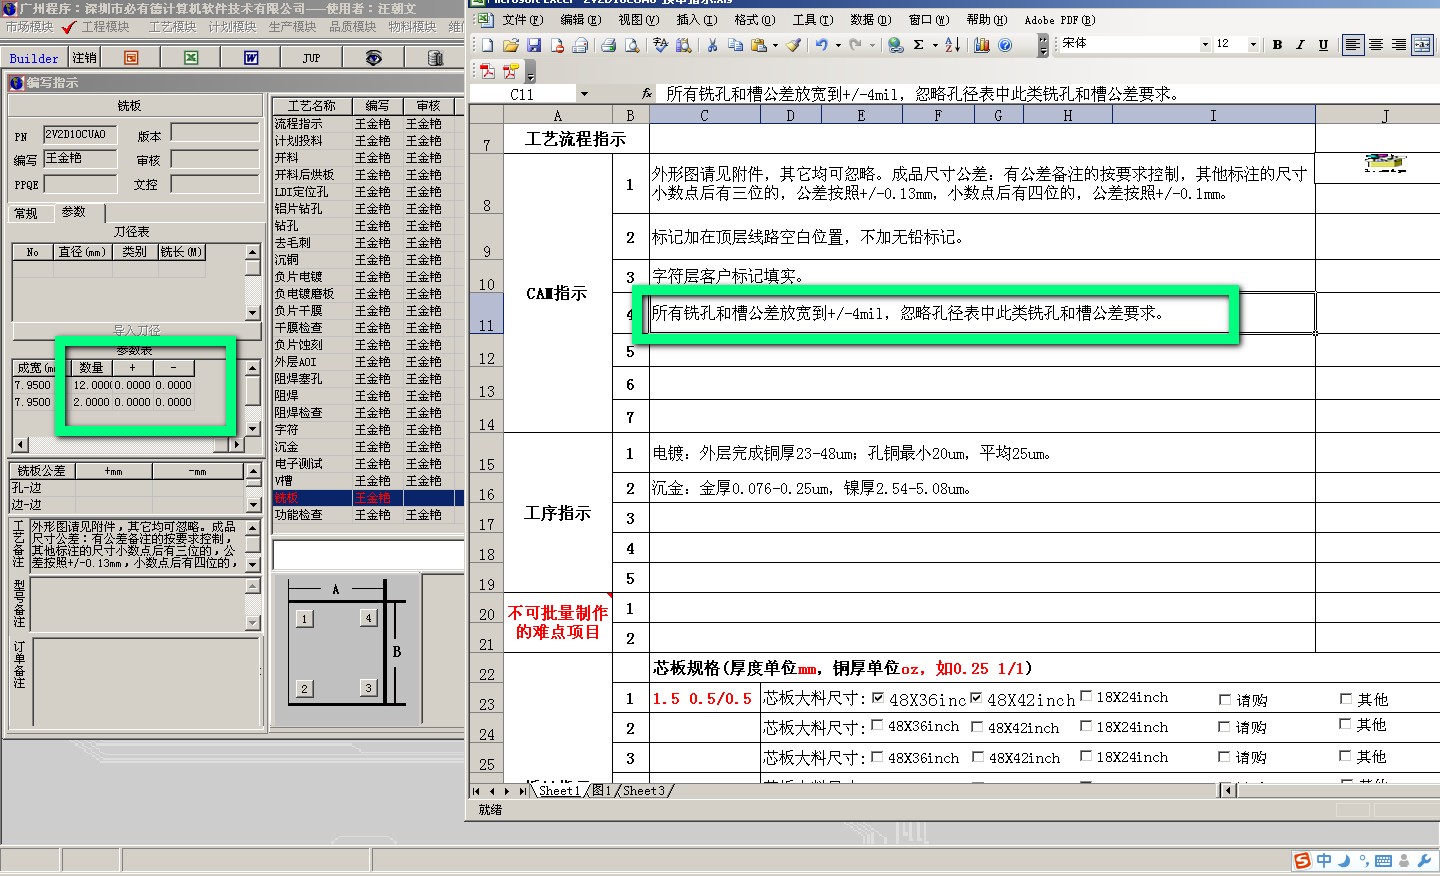Click the Paste clipboard icon
The width and height of the screenshot is (1440, 876).
759,45
